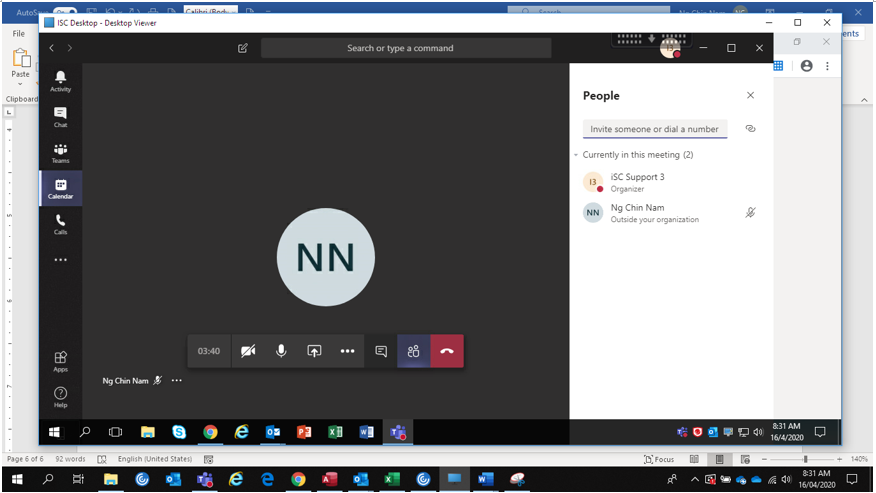
Task: Open Excel on remote taskbar
Action: 335,432
